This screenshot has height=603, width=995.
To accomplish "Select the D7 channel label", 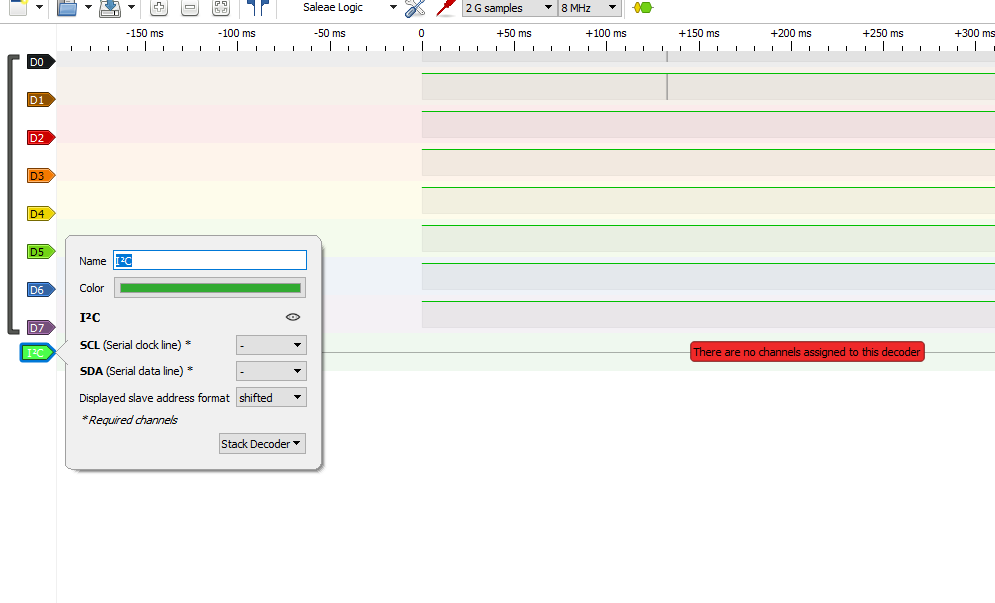I will pyautogui.click(x=41, y=328).
